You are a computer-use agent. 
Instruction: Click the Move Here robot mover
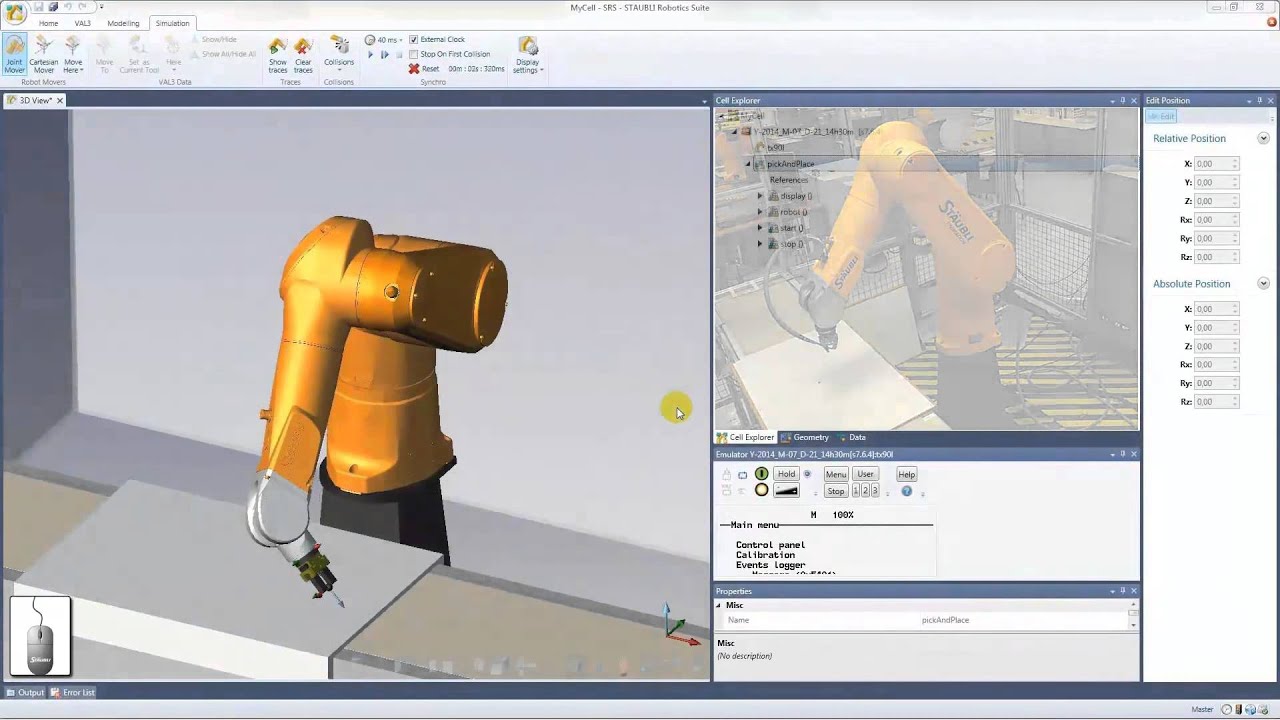tap(73, 54)
